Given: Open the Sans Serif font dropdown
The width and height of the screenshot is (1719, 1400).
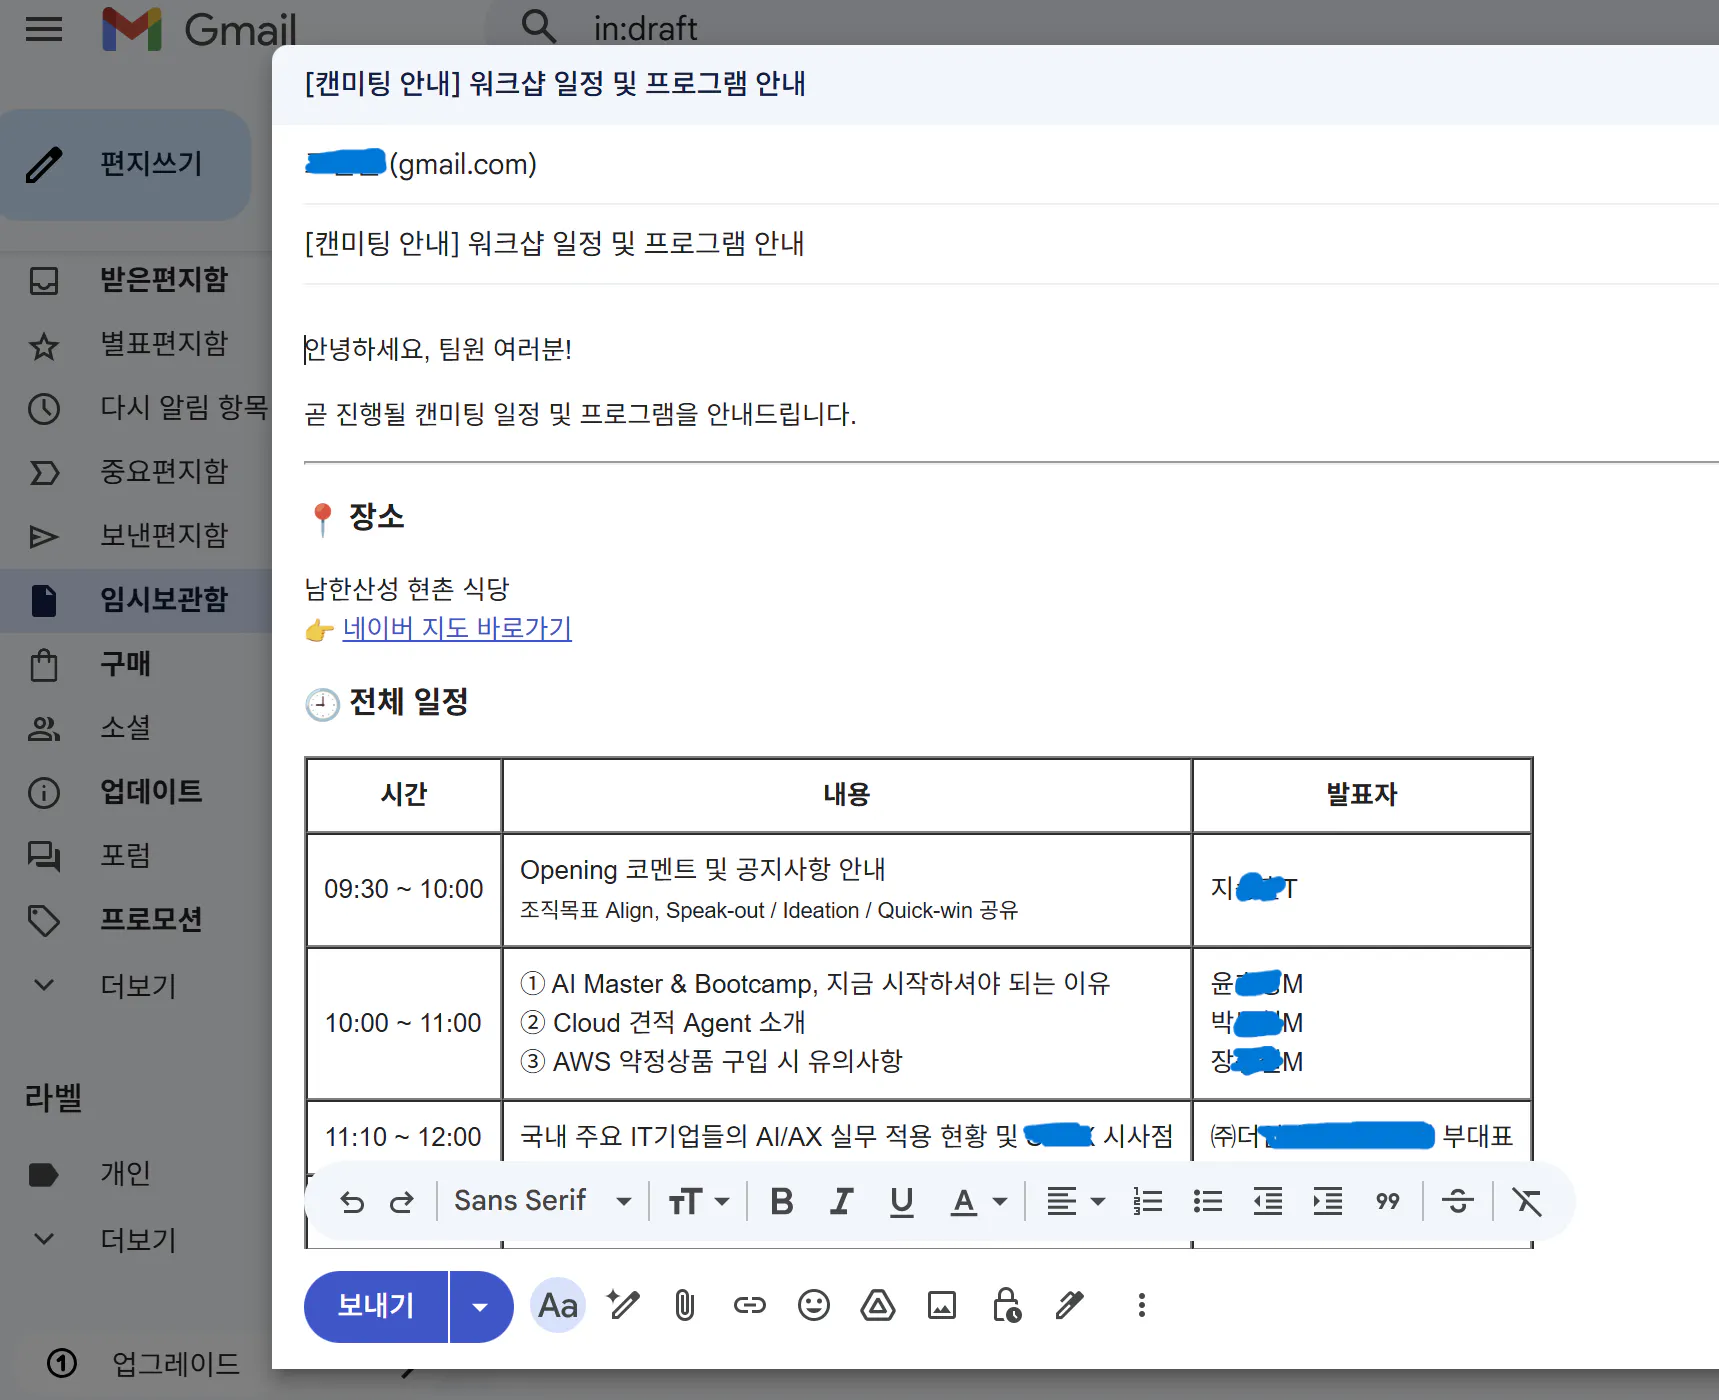Looking at the screenshot, I should click(x=540, y=1201).
